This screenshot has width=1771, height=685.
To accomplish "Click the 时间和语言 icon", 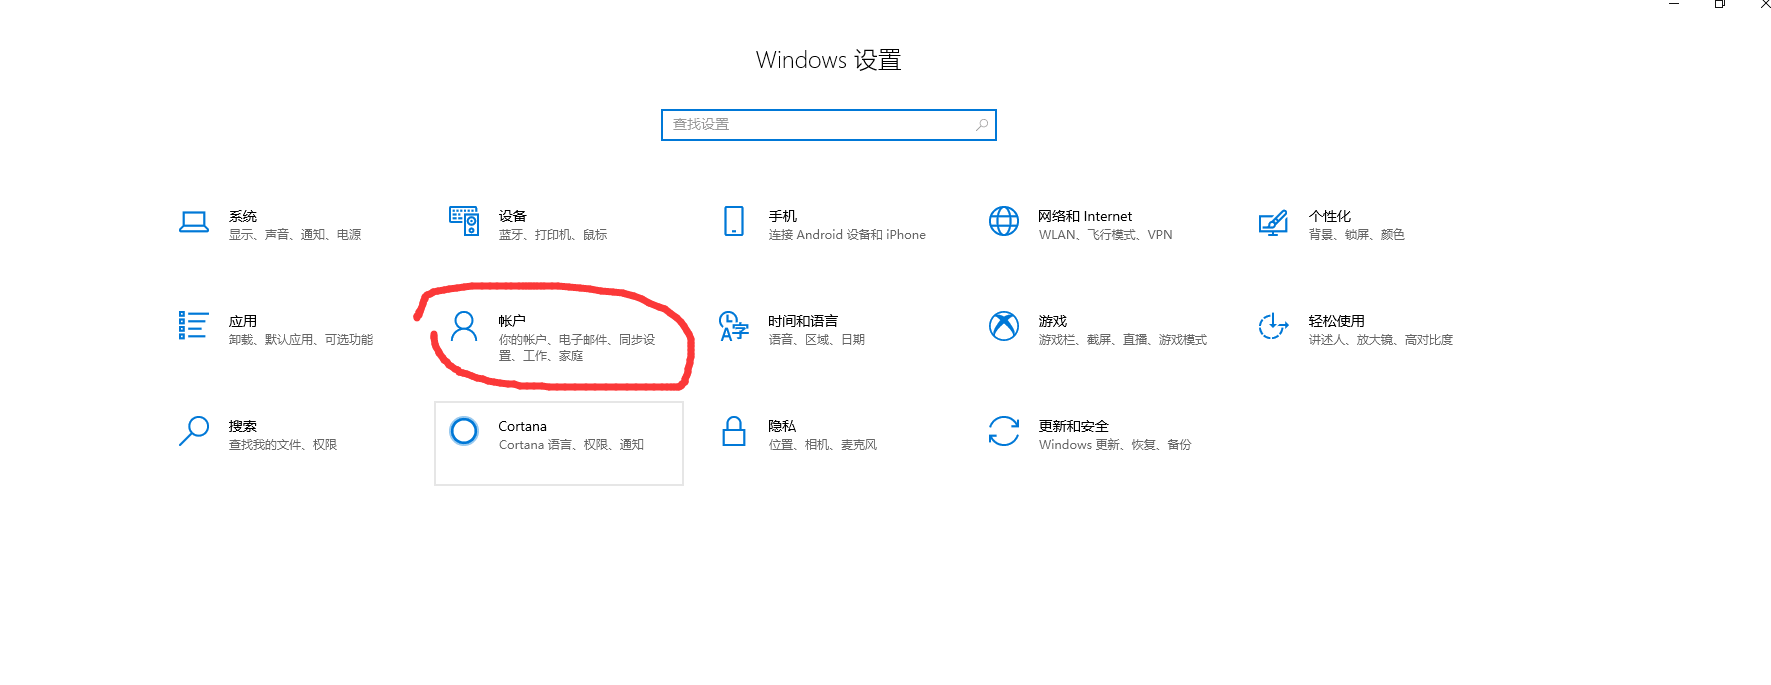I will 734,326.
